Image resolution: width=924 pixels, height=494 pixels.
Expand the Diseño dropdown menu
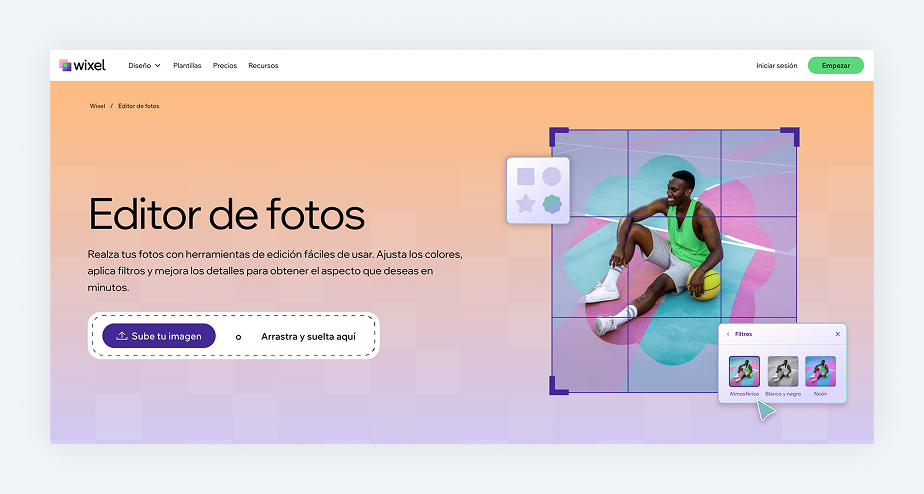coord(144,65)
